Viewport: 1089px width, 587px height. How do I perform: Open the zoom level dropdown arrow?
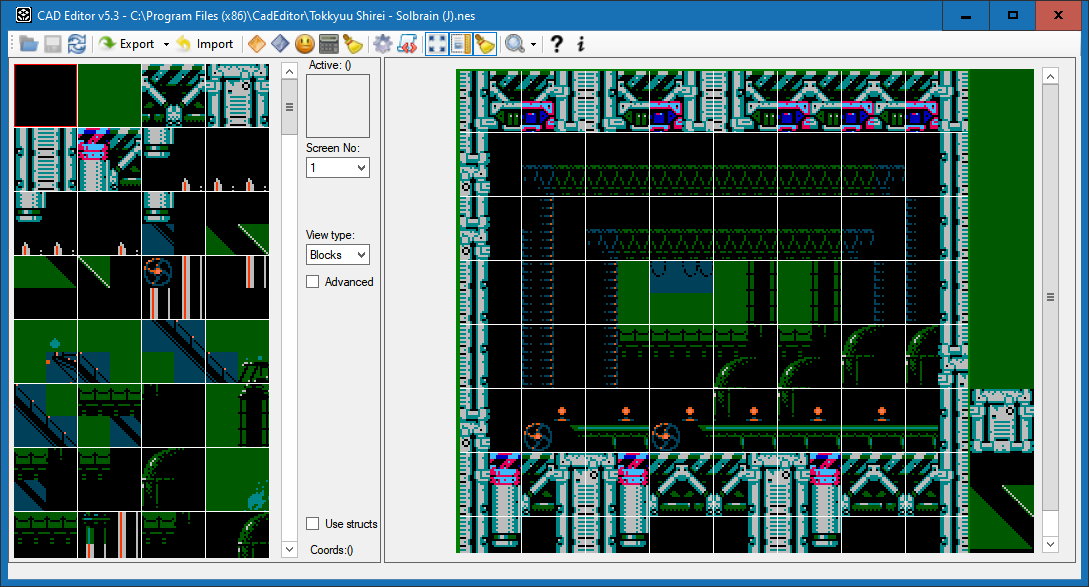tap(533, 44)
